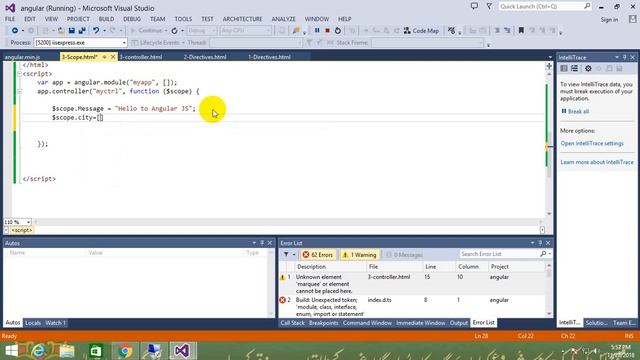Select the marquee warning row in Error List

pos(412,284)
